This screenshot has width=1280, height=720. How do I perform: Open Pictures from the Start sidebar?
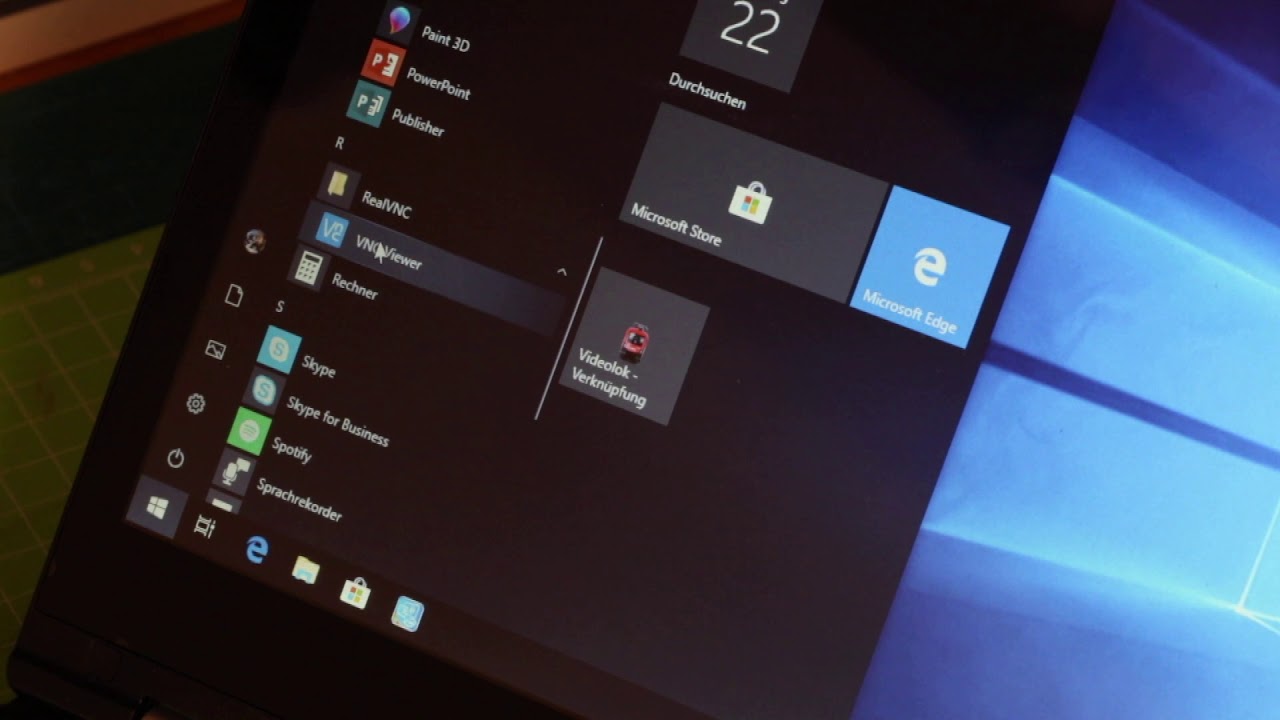(x=215, y=349)
